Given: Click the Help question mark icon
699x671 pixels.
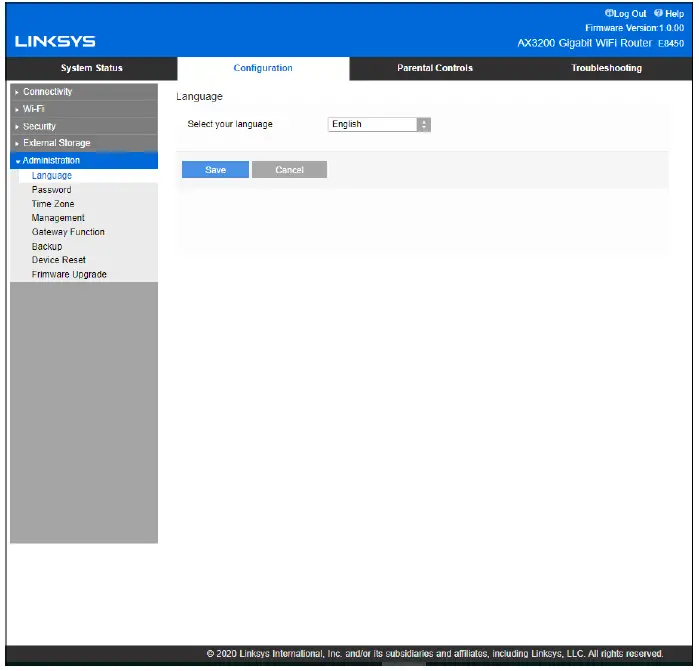Looking at the screenshot, I should (658, 13).
